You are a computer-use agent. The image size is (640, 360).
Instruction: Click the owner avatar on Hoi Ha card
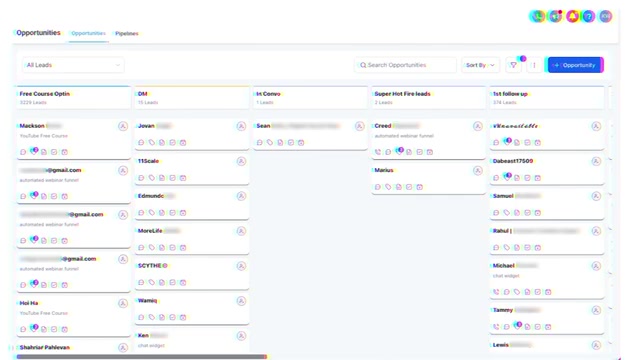click(123, 303)
